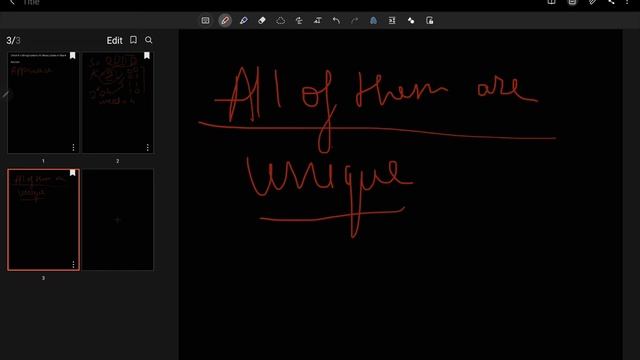Search pages with the magnifier icon
Viewport: 640px width, 360px height.
coord(149,40)
